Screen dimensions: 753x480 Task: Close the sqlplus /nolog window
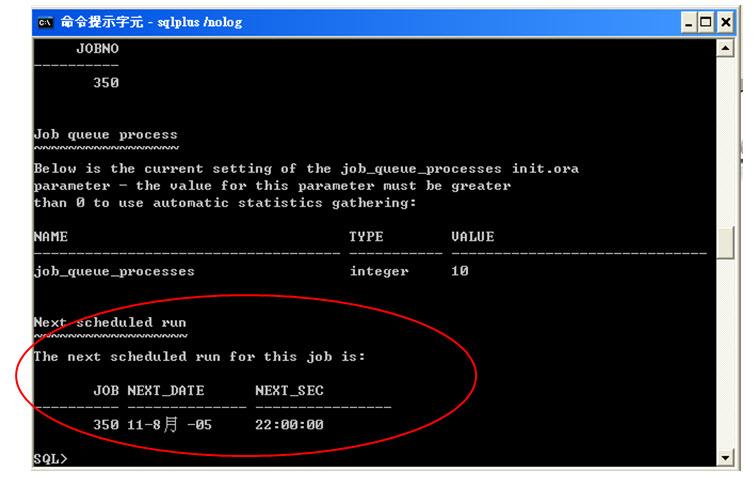(726, 23)
